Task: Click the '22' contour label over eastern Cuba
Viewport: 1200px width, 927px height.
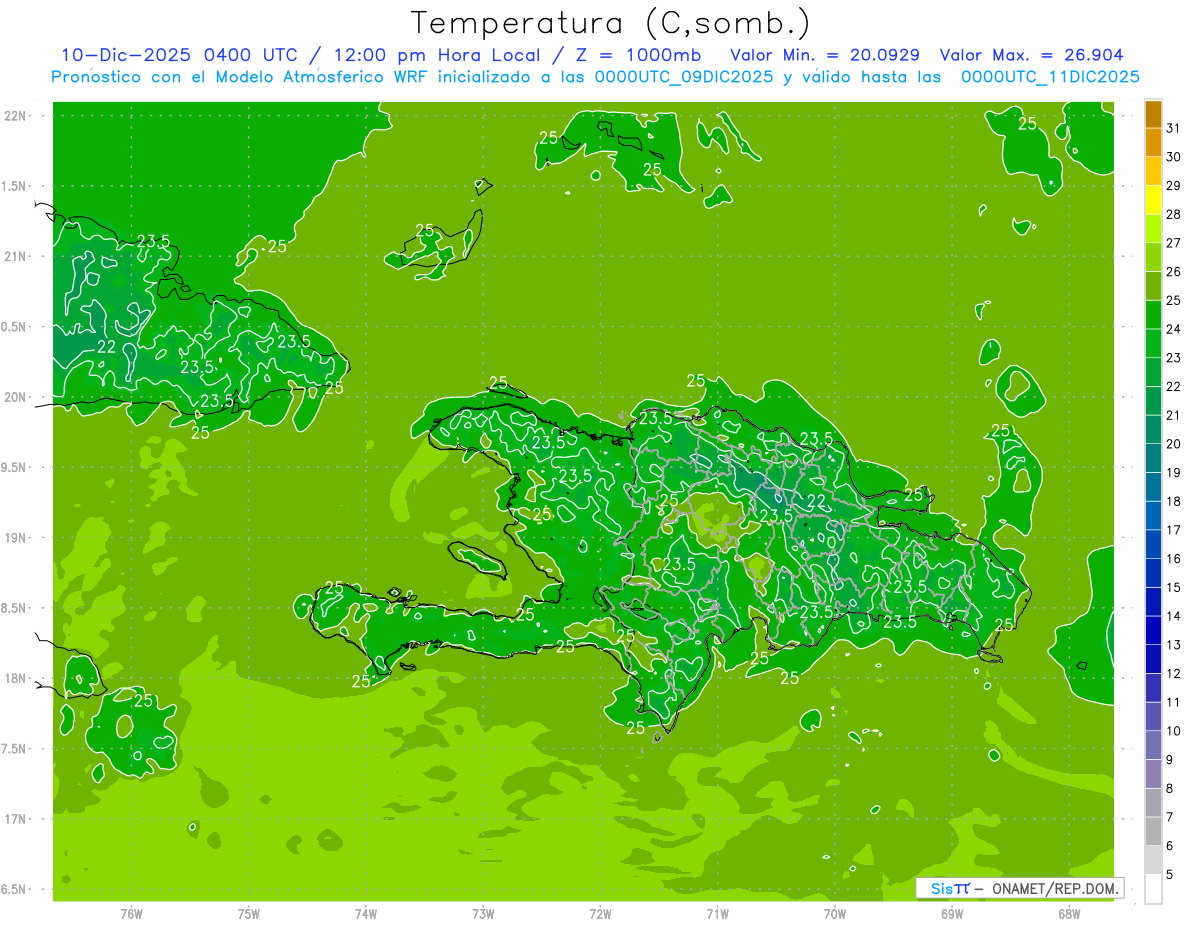Action: click(107, 347)
